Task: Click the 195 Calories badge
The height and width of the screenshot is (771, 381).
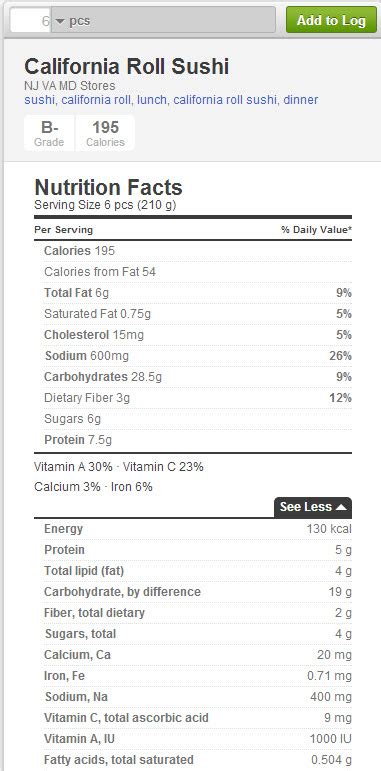Action: coord(105,133)
